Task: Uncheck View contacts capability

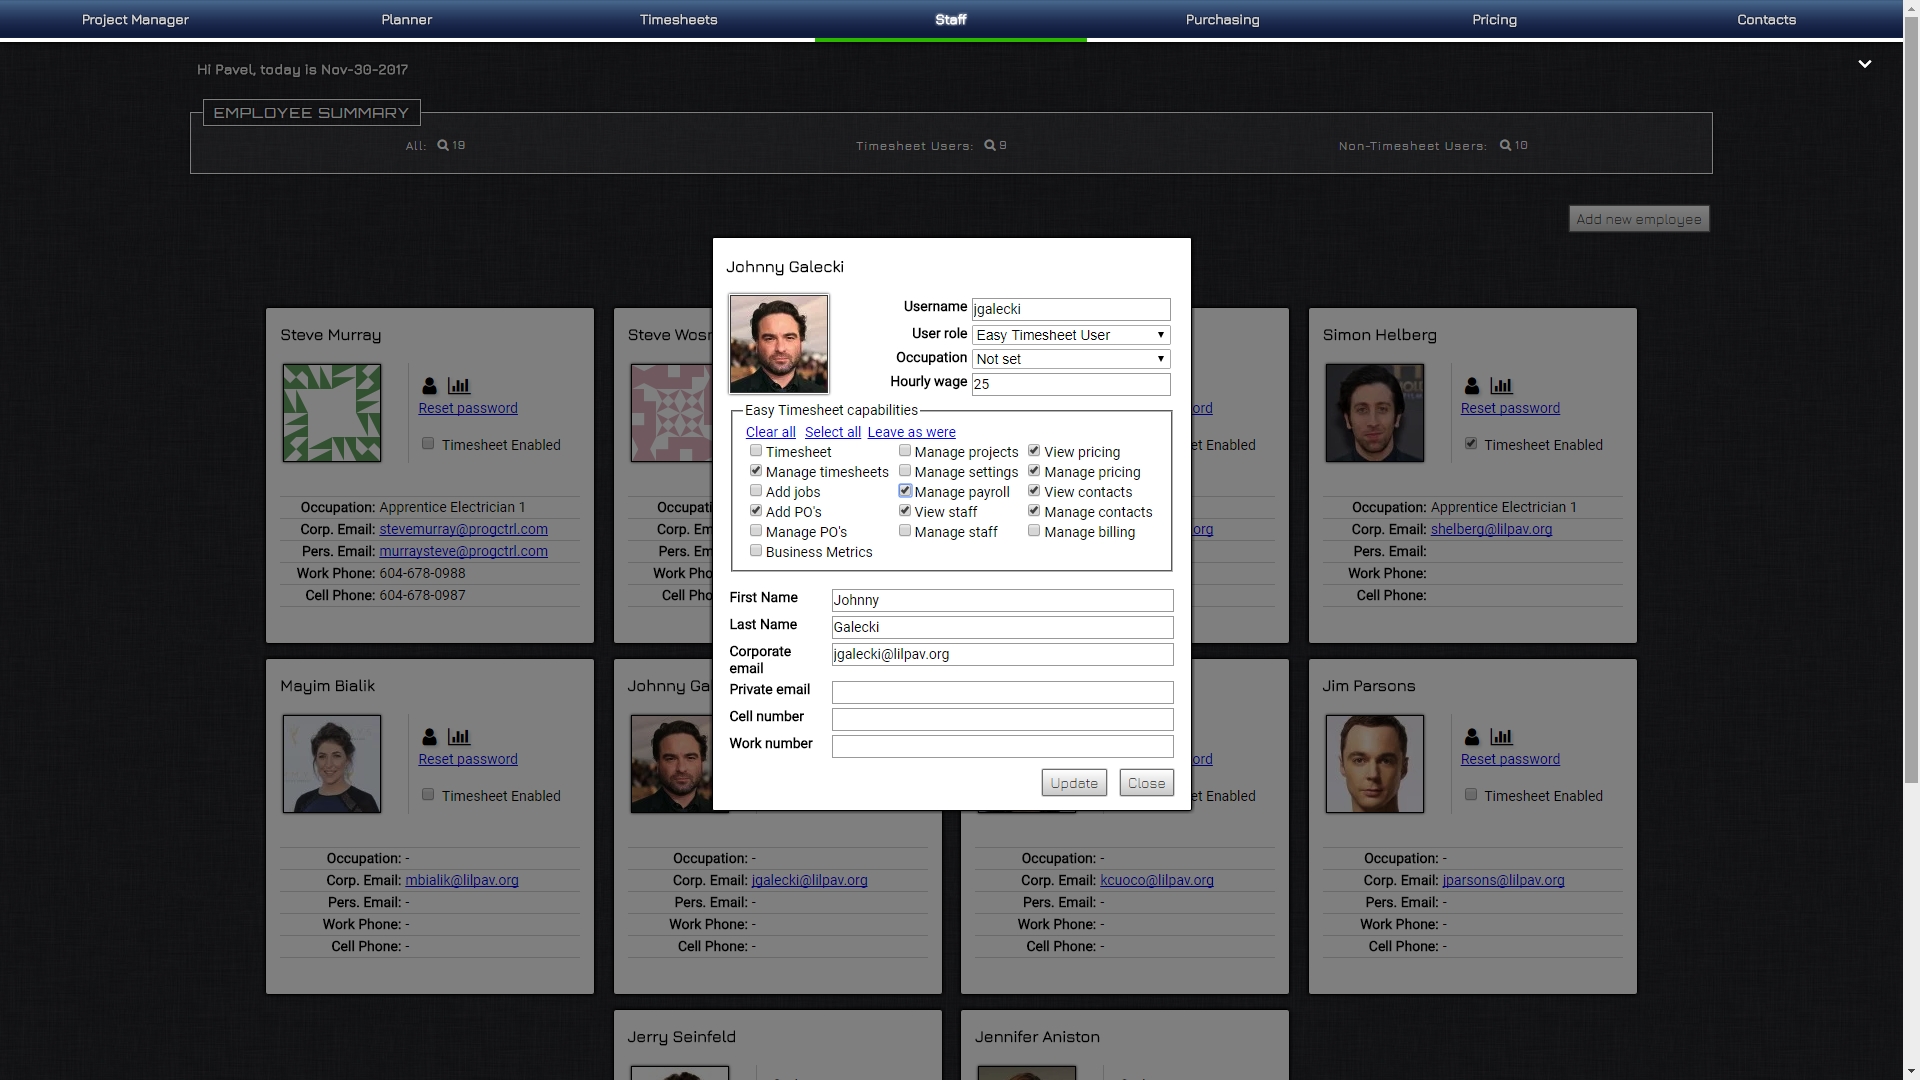Action: tap(1034, 491)
